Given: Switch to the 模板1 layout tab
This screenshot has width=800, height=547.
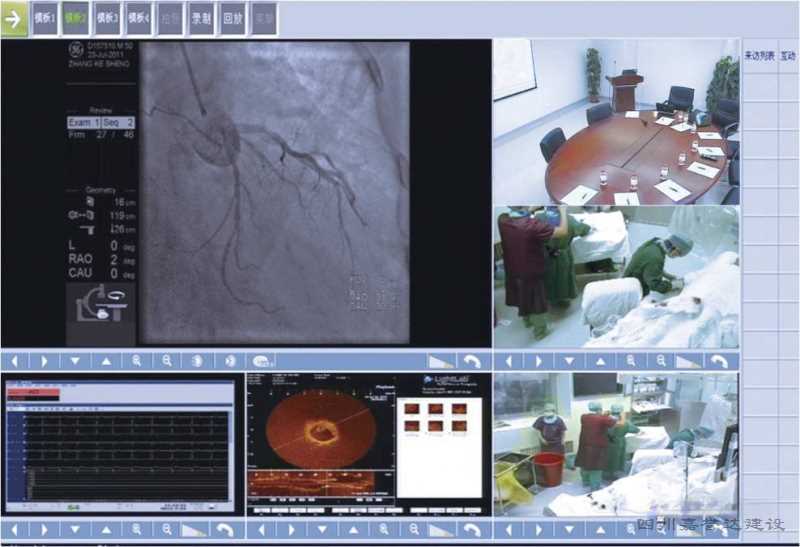Looking at the screenshot, I should (45, 18).
